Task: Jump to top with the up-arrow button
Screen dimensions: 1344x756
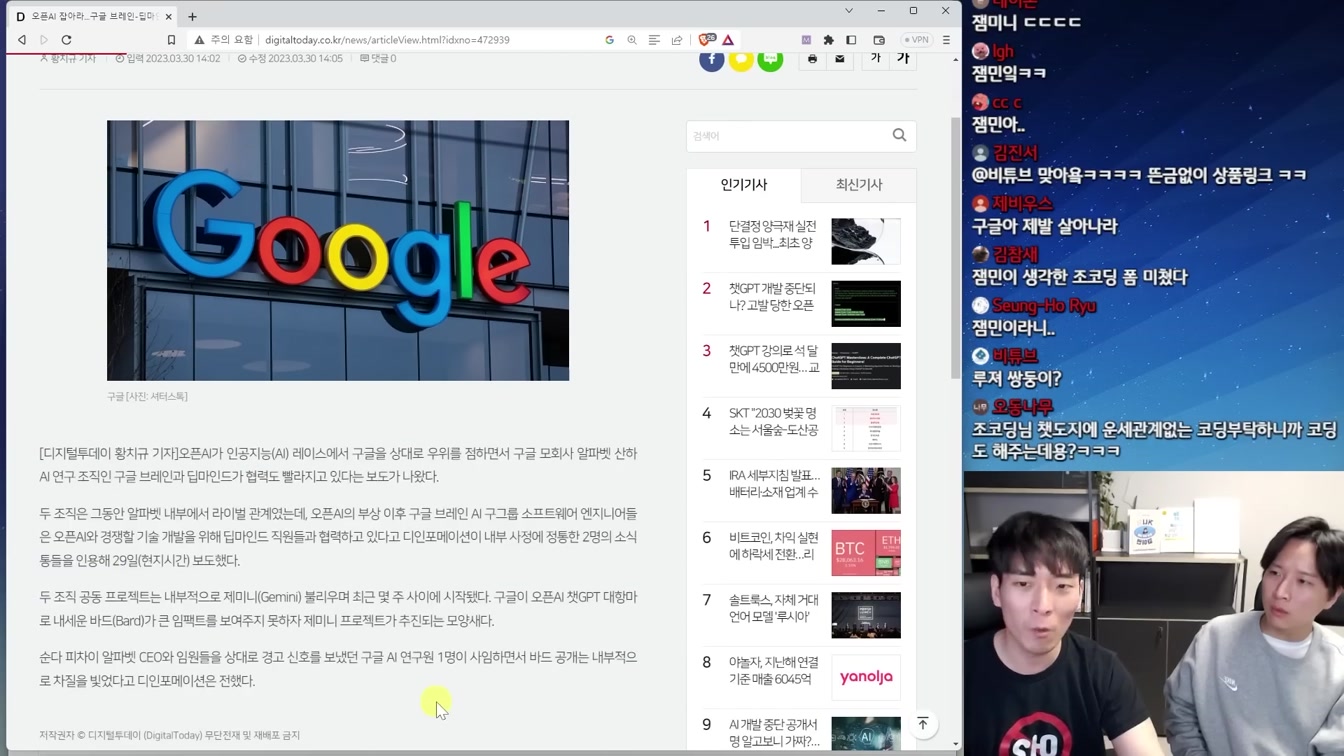Action: (923, 724)
